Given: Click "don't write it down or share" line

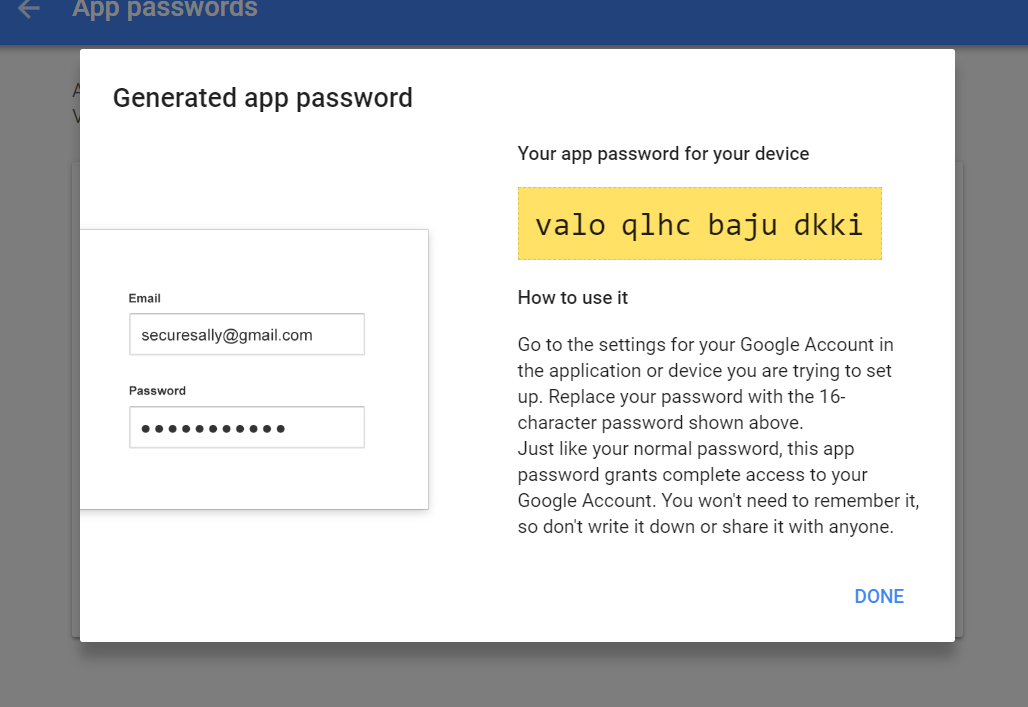Looking at the screenshot, I should coord(705,526).
